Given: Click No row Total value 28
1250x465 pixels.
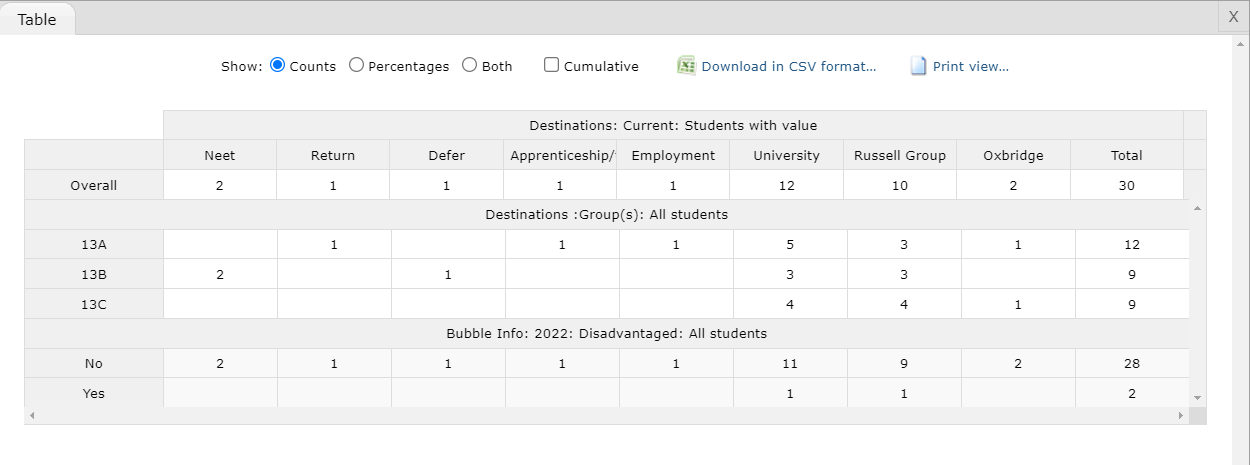Looking at the screenshot, I should (1132, 363).
